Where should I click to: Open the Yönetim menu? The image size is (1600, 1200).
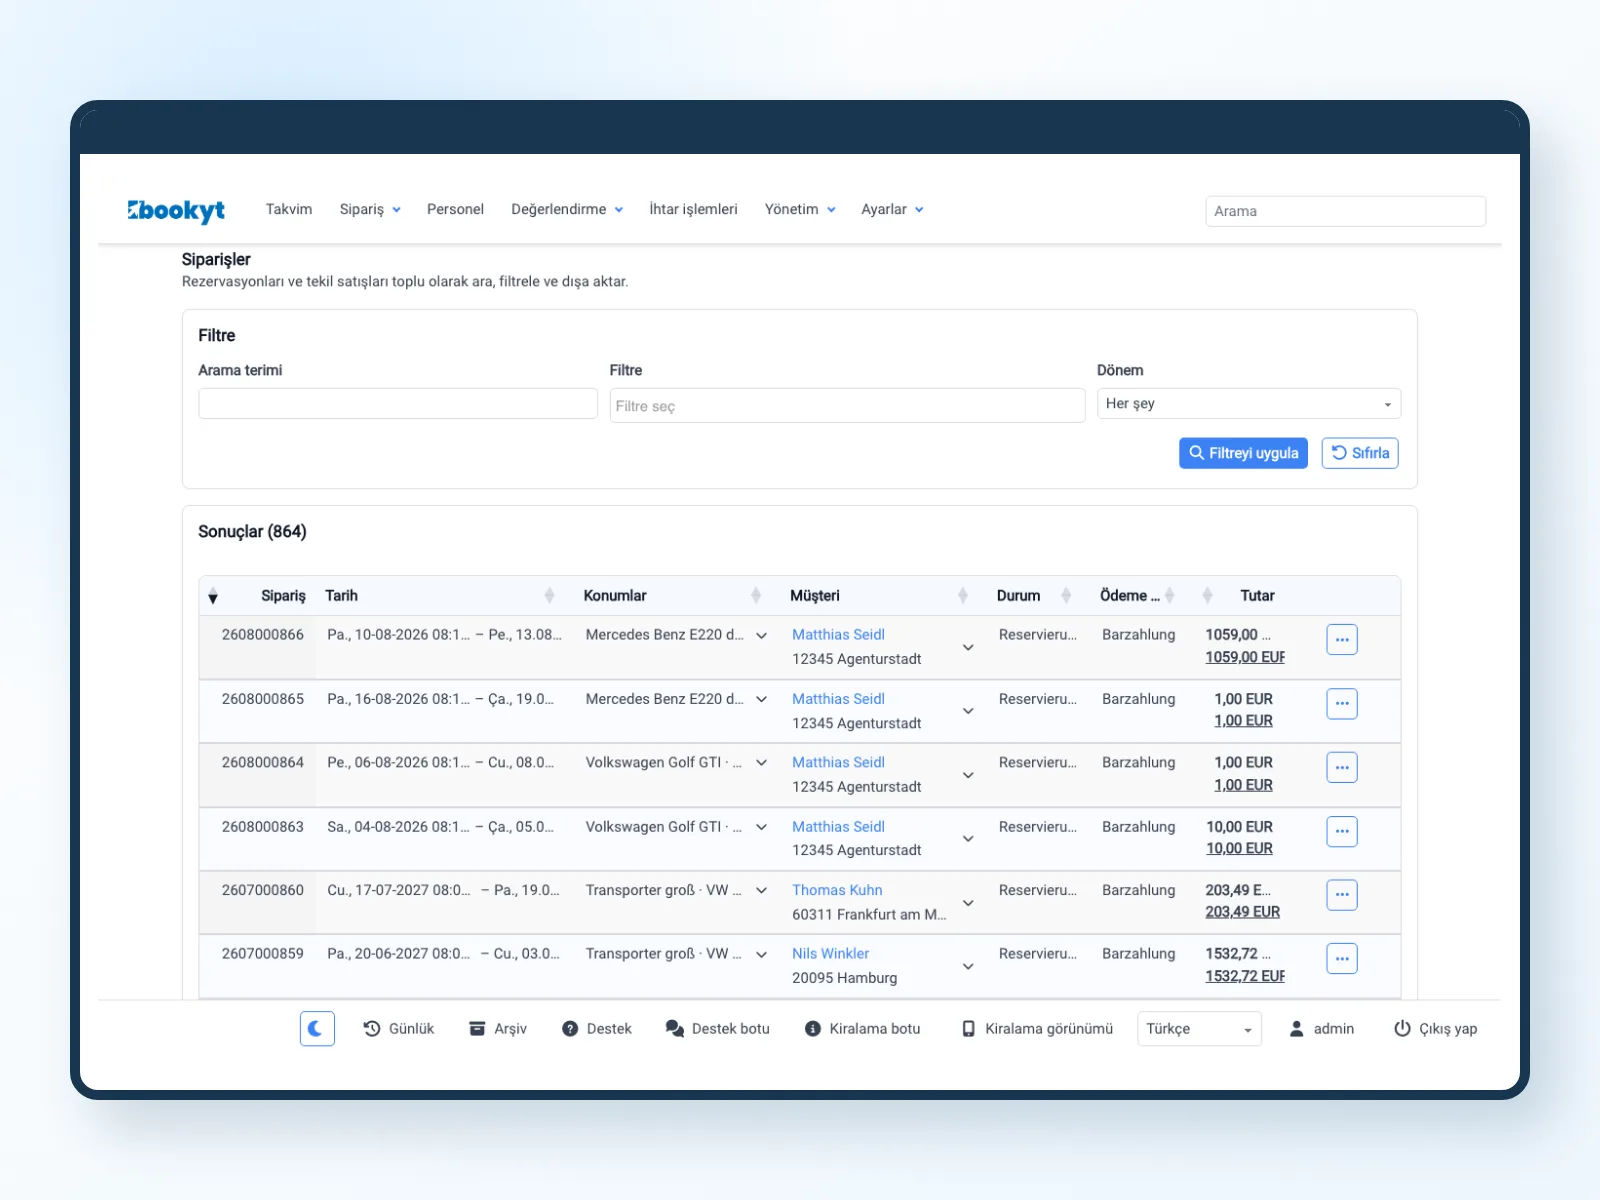[800, 209]
